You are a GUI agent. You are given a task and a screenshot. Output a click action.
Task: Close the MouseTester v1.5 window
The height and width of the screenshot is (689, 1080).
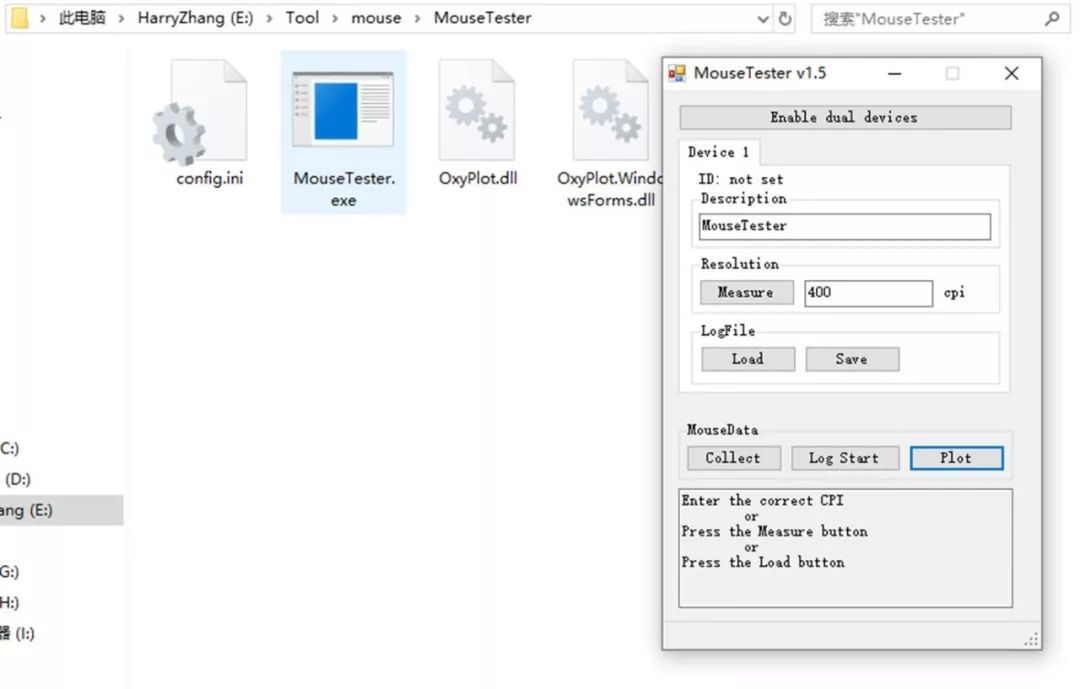click(1011, 73)
